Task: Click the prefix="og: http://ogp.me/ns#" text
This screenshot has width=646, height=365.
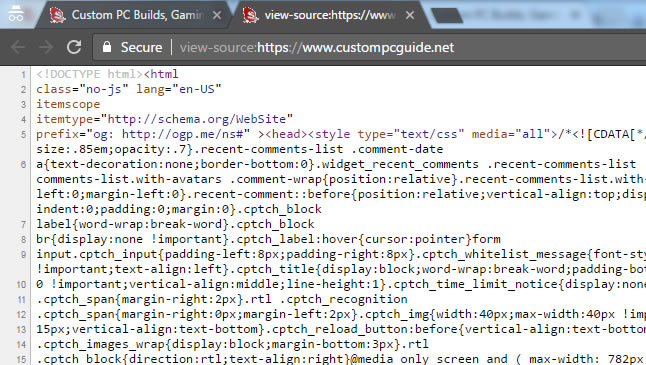Action: [x=143, y=134]
